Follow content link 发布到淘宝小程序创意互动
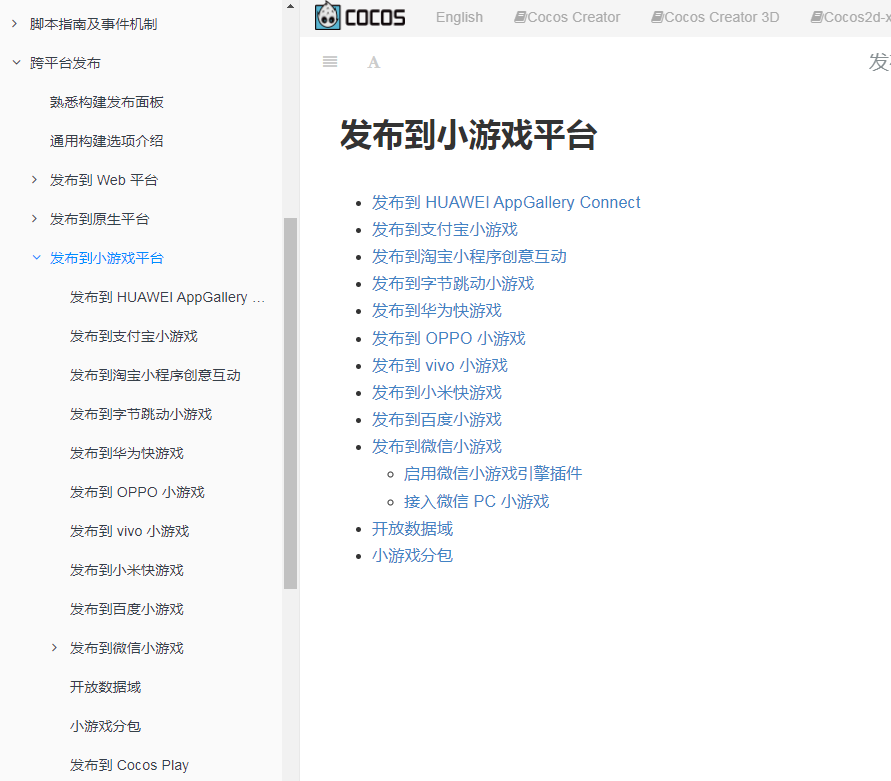 (x=469, y=256)
